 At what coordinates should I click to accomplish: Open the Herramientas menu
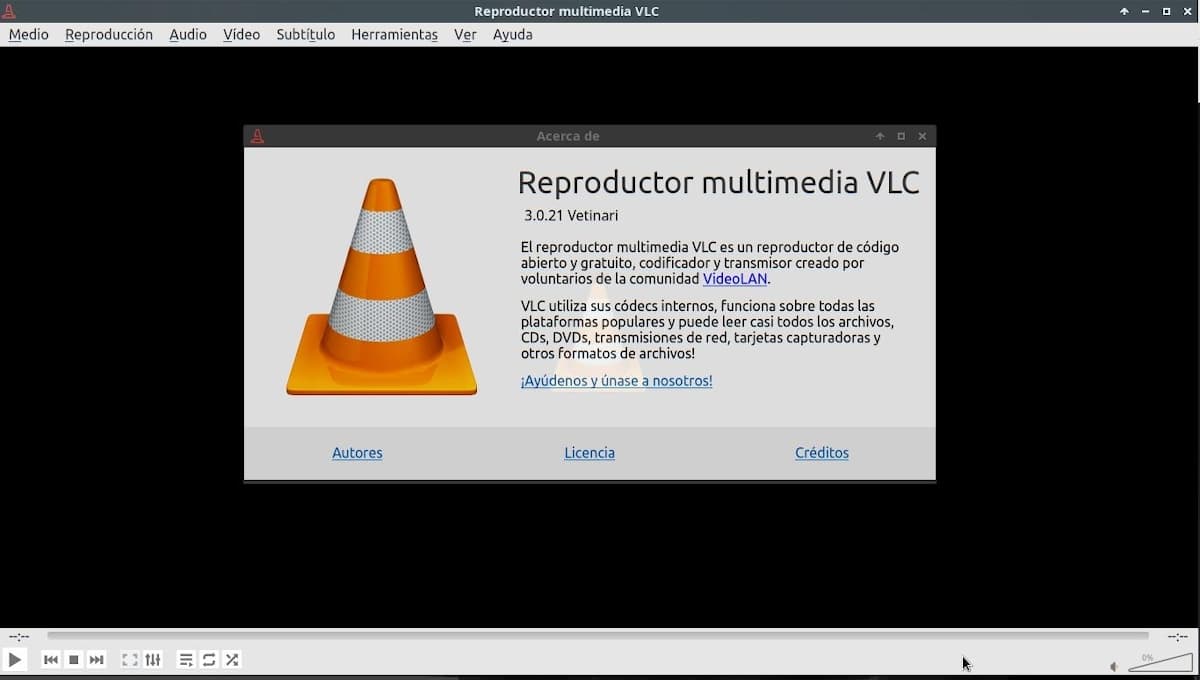(x=394, y=34)
